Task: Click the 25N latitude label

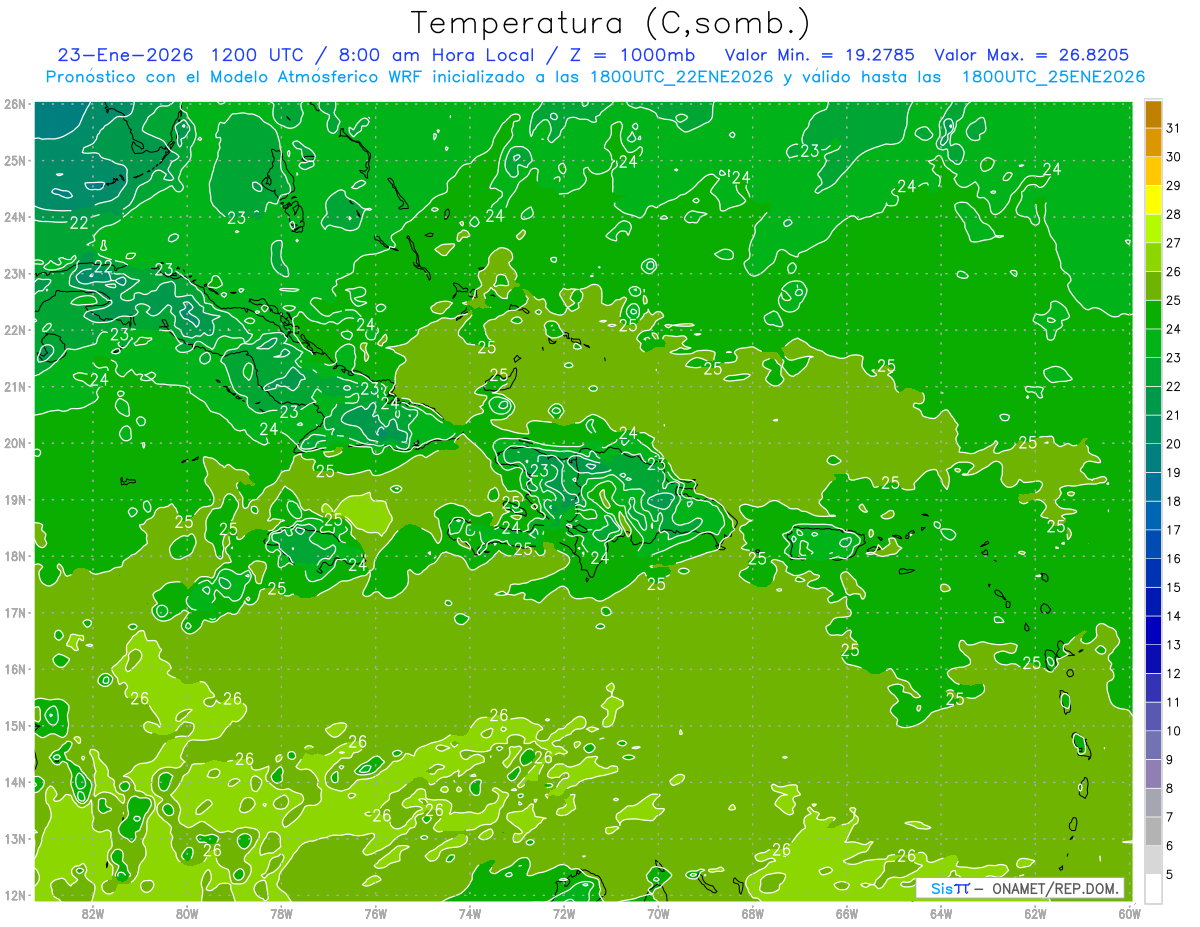Action: 14,161
